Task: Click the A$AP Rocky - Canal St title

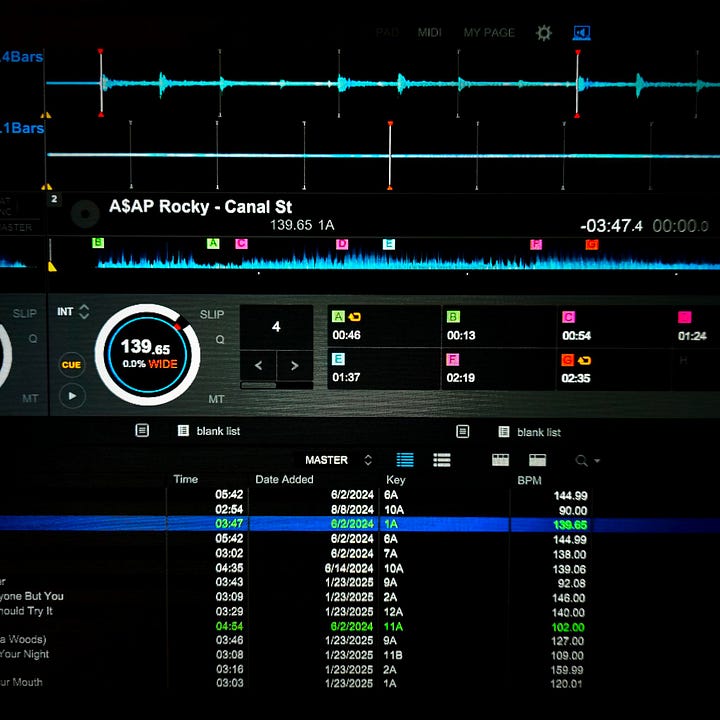Action: [200, 207]
